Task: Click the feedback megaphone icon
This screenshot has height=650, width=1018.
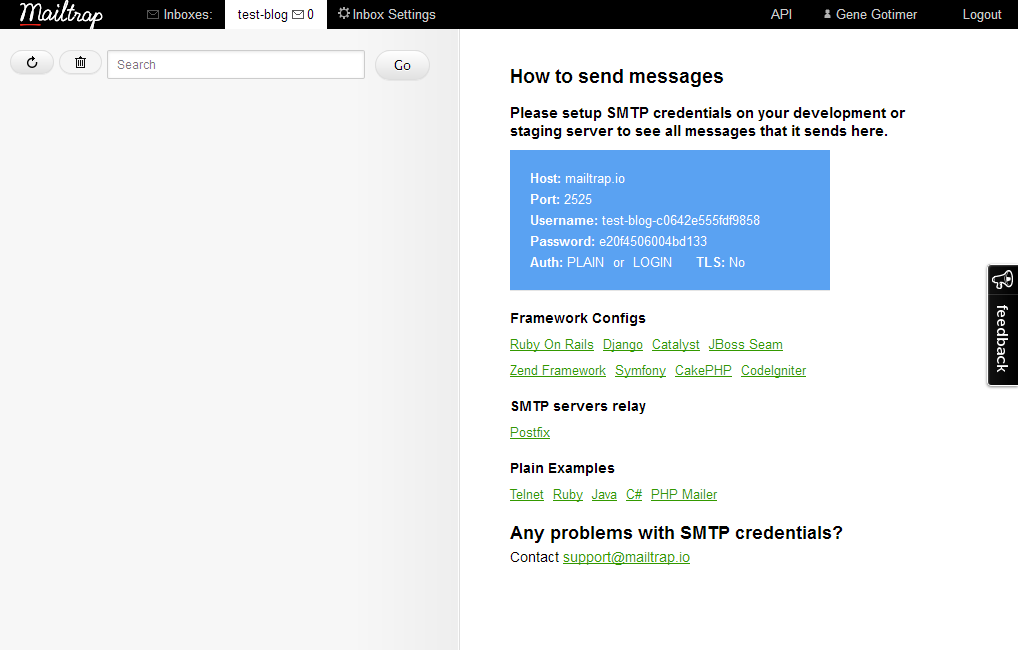Action: [x=1002, y=280]
